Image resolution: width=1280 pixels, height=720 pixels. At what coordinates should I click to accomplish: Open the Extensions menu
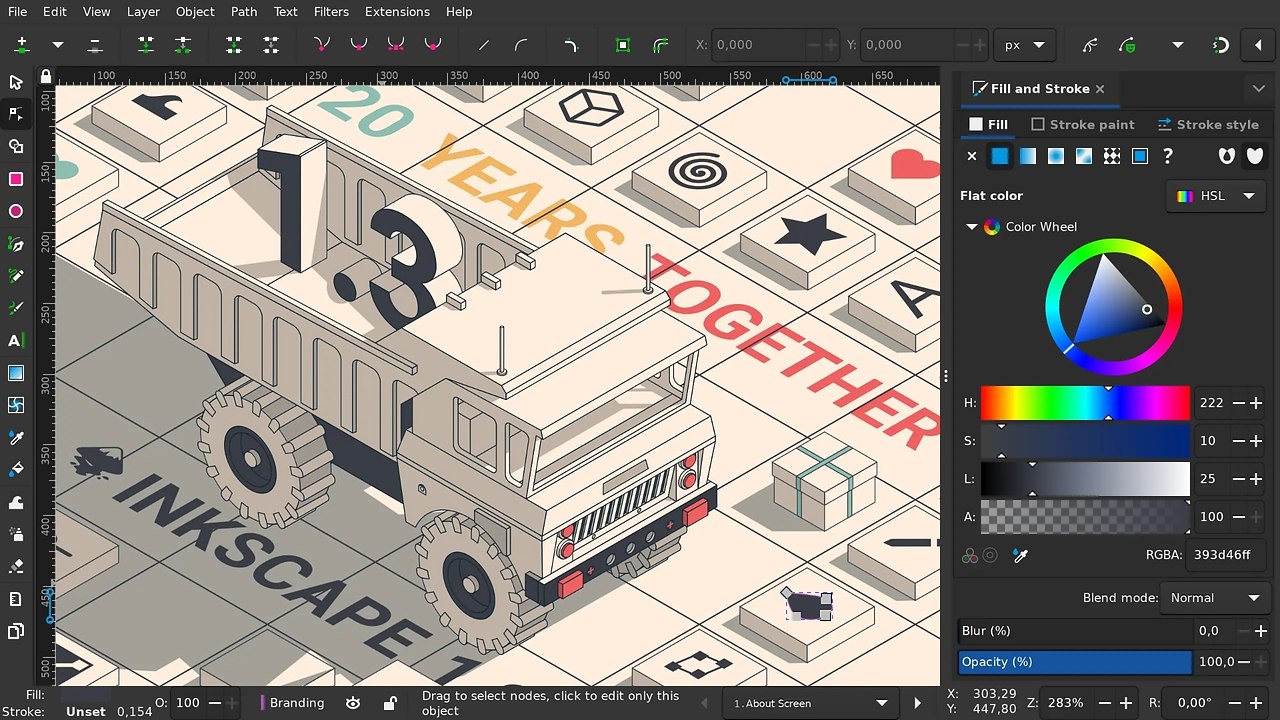pos(397,12)
